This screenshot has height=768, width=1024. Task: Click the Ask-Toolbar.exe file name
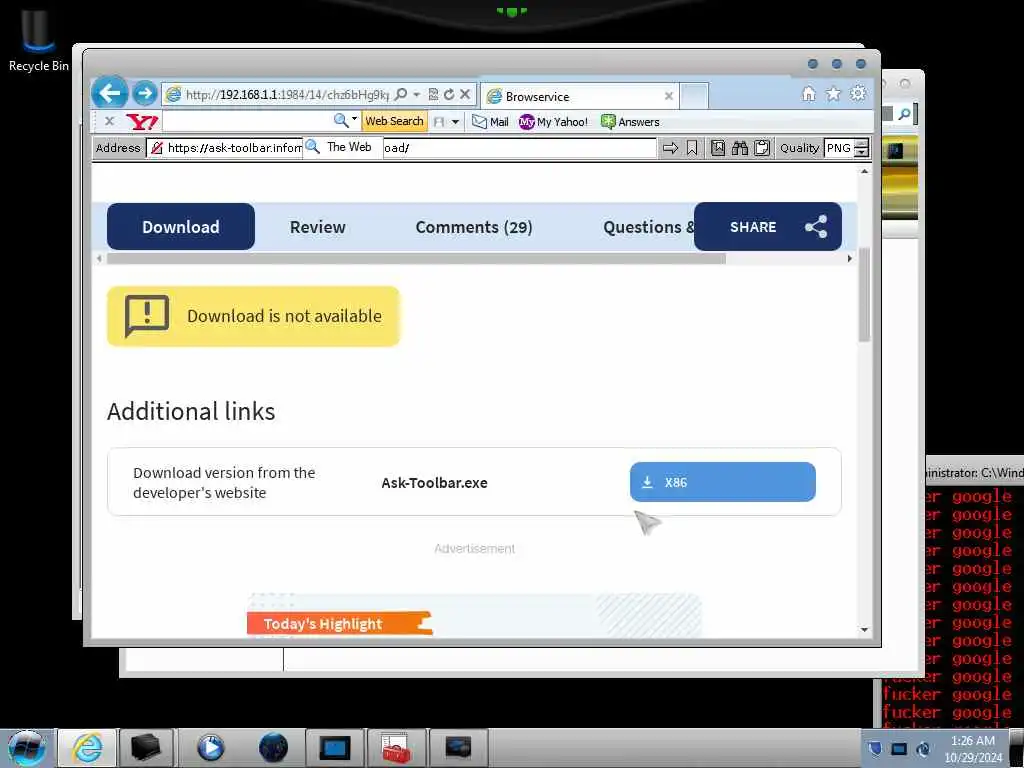click(434, 483)
